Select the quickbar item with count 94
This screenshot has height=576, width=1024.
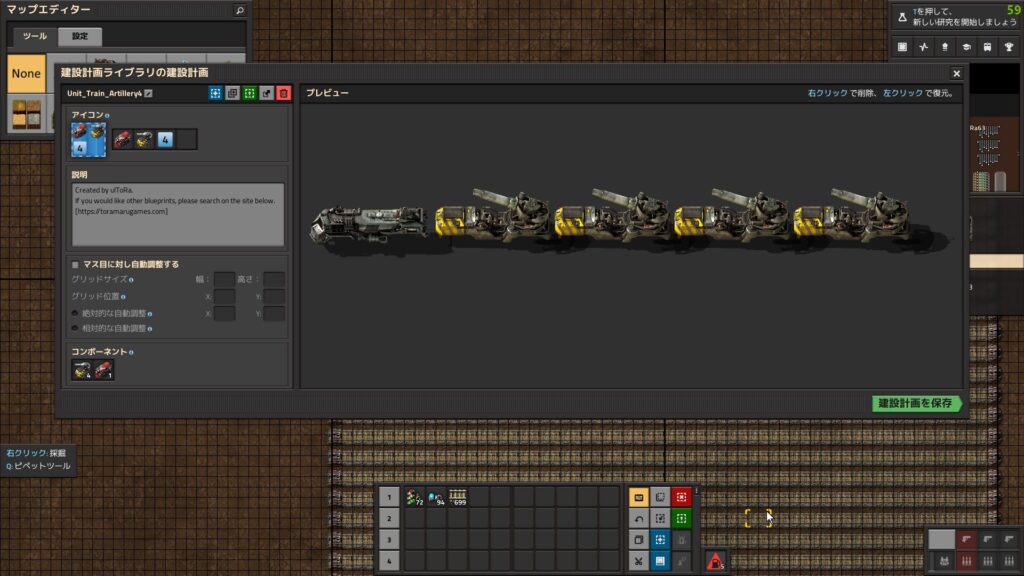point(436,497)
